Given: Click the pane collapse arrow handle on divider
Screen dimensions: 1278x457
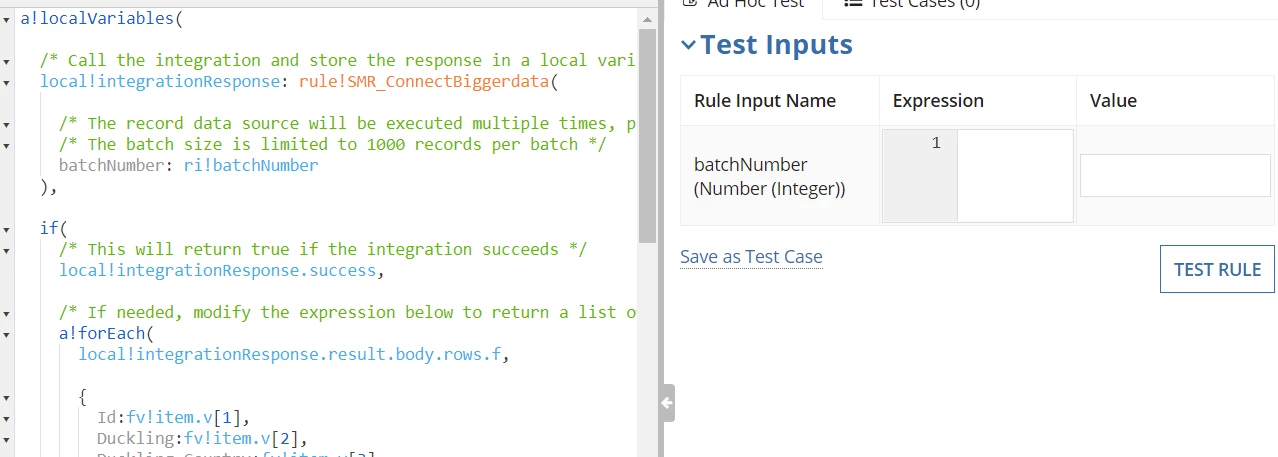Looking at the screenshot, I should tap(667, 403).
